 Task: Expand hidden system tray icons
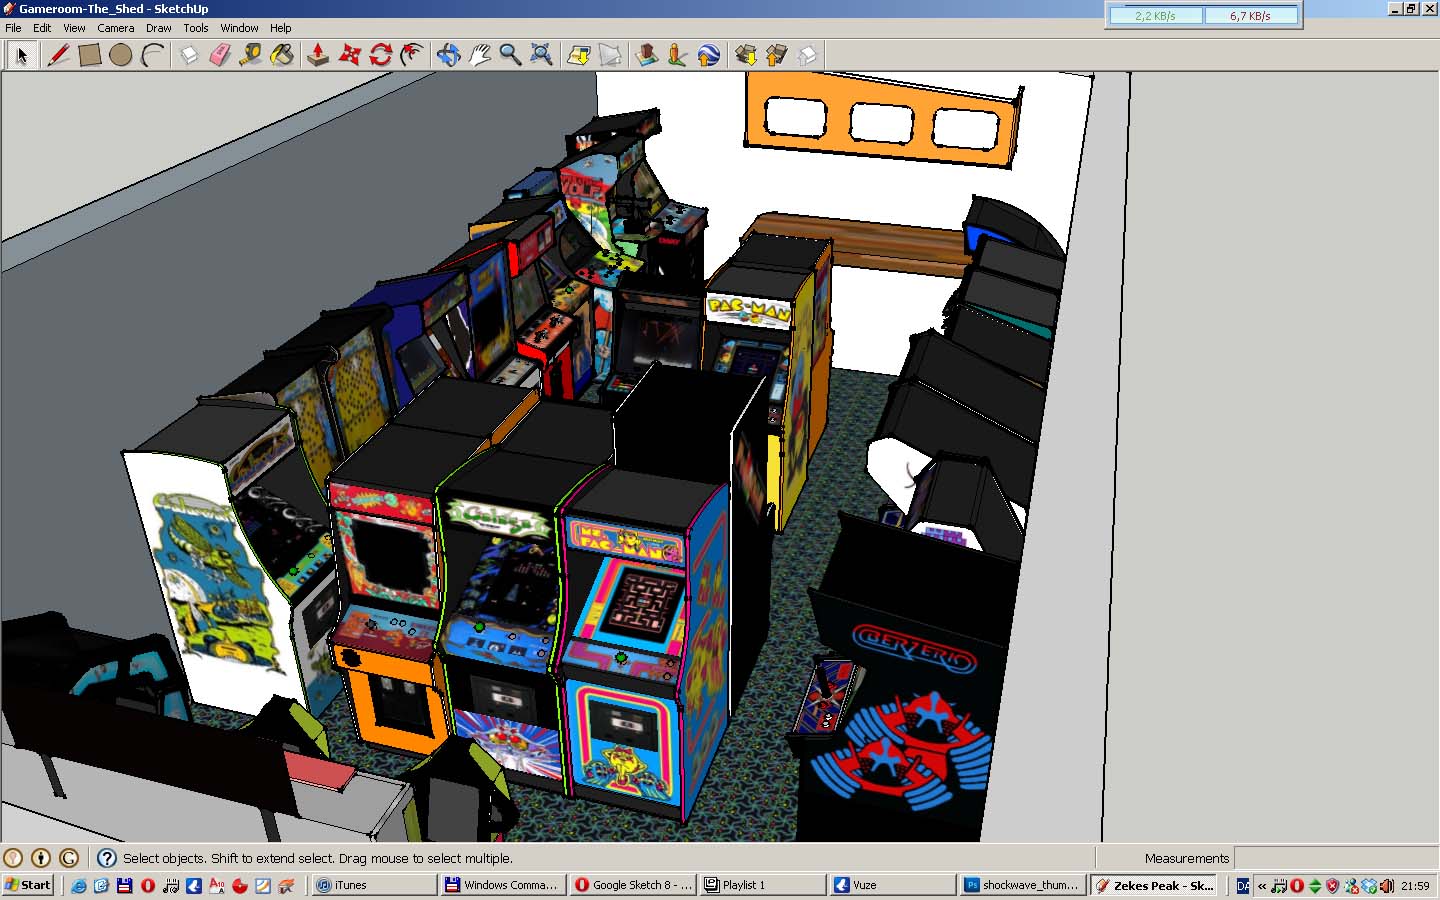(1262, 885)
